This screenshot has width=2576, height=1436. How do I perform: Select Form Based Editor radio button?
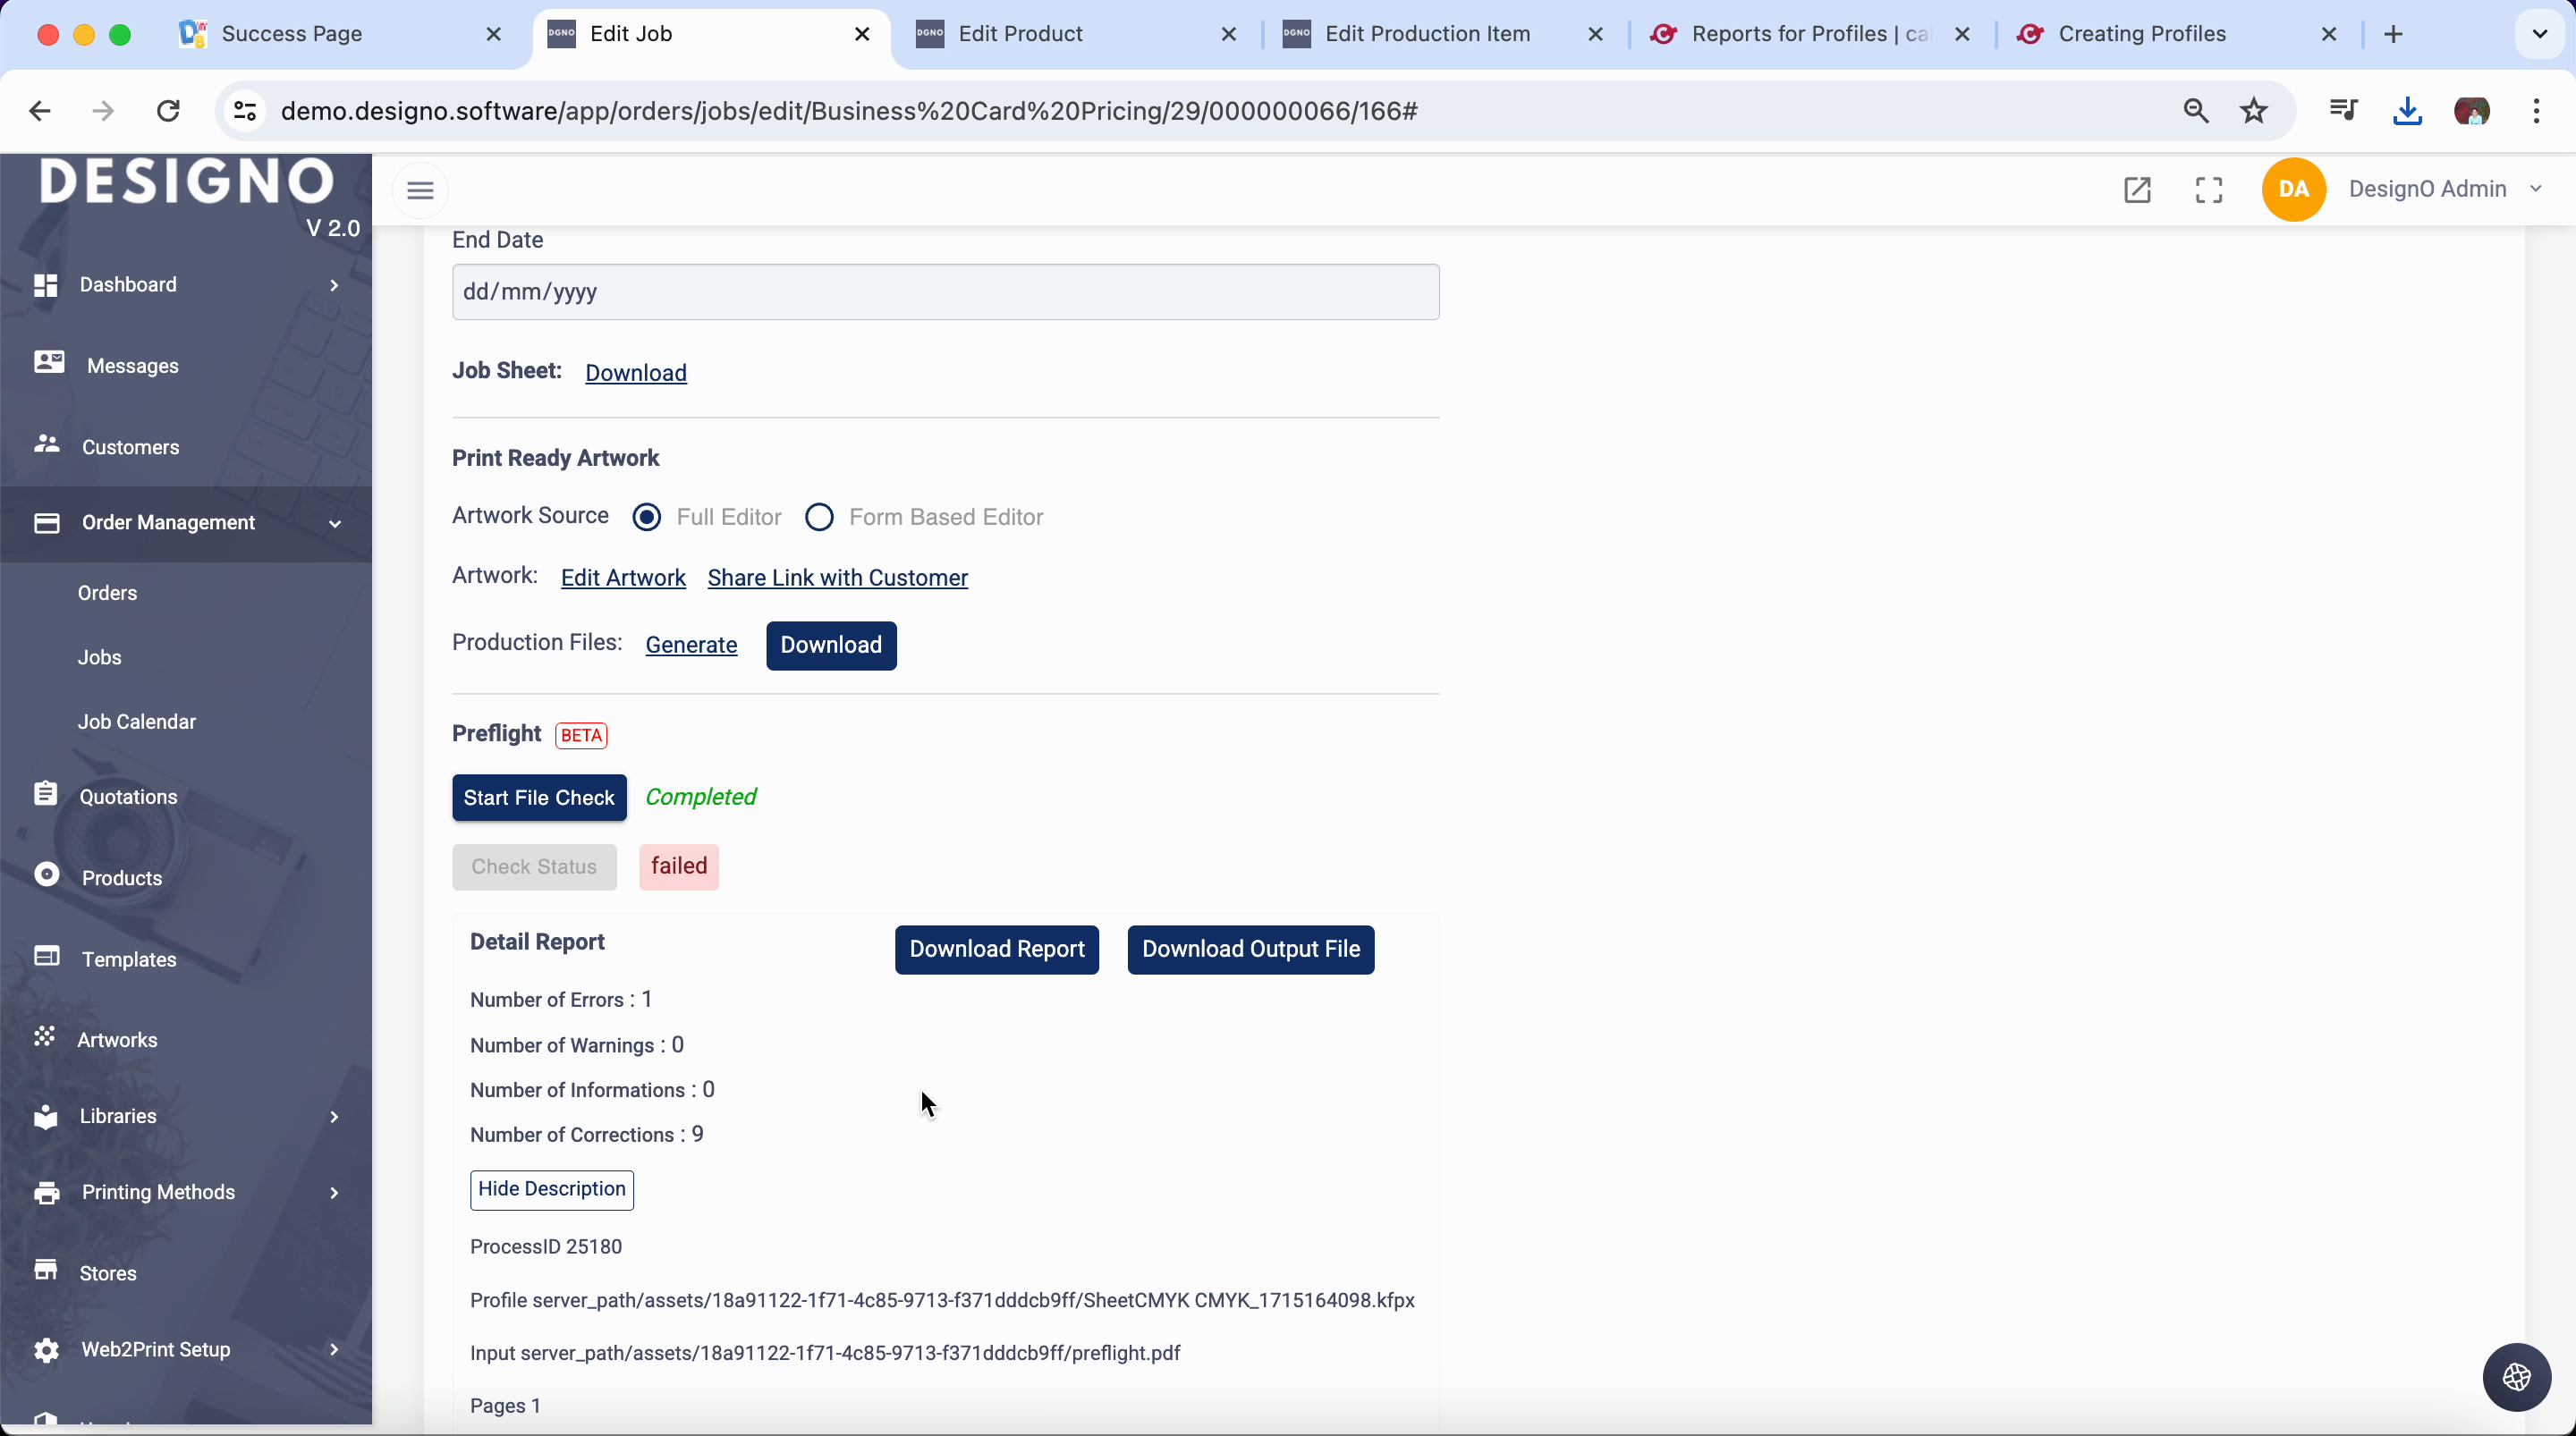[x=819, y=517]
